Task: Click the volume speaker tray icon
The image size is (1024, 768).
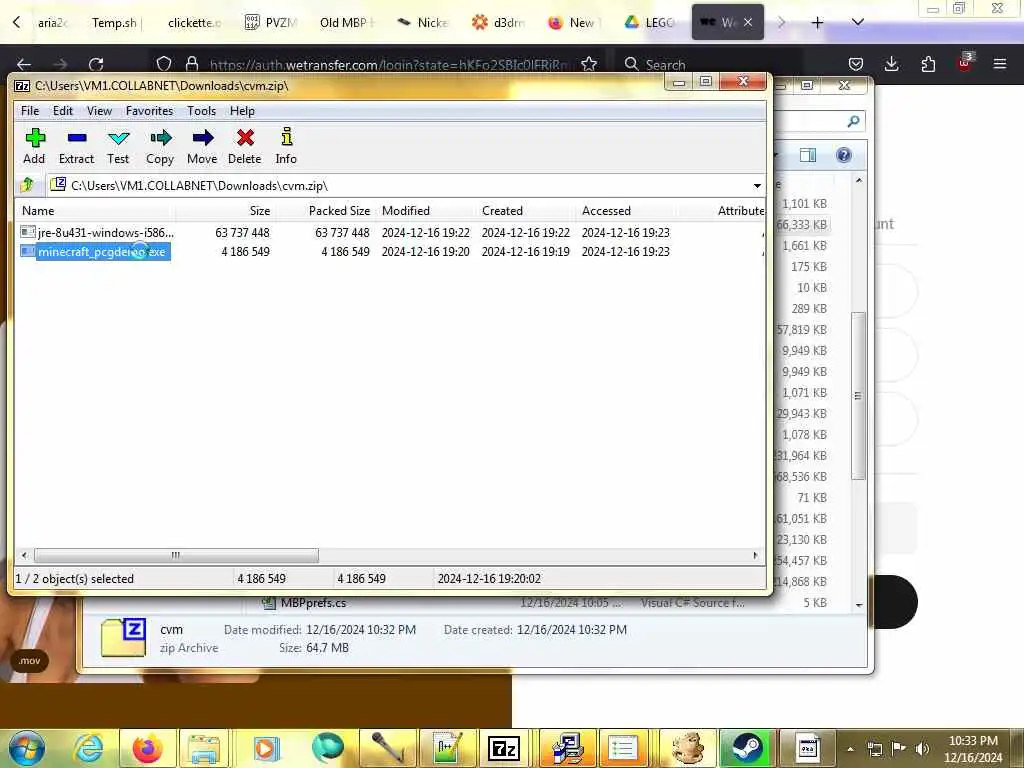Action: click(x=922, y=748)
